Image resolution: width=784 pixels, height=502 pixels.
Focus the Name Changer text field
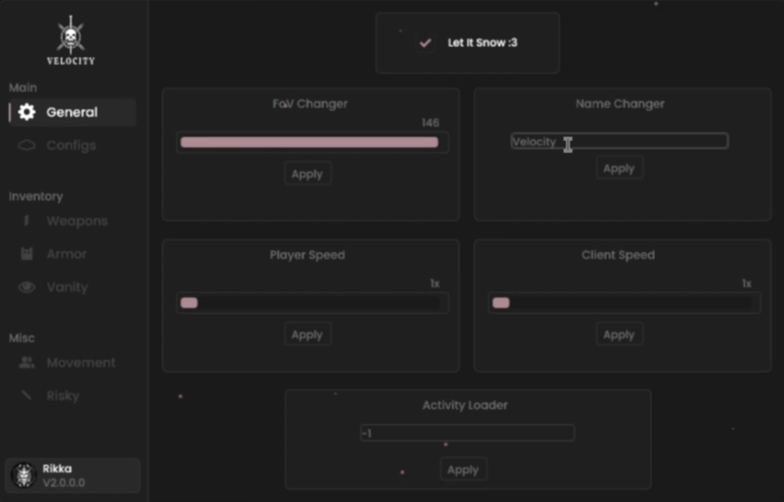pyautogui.click(x=619, y=142)
